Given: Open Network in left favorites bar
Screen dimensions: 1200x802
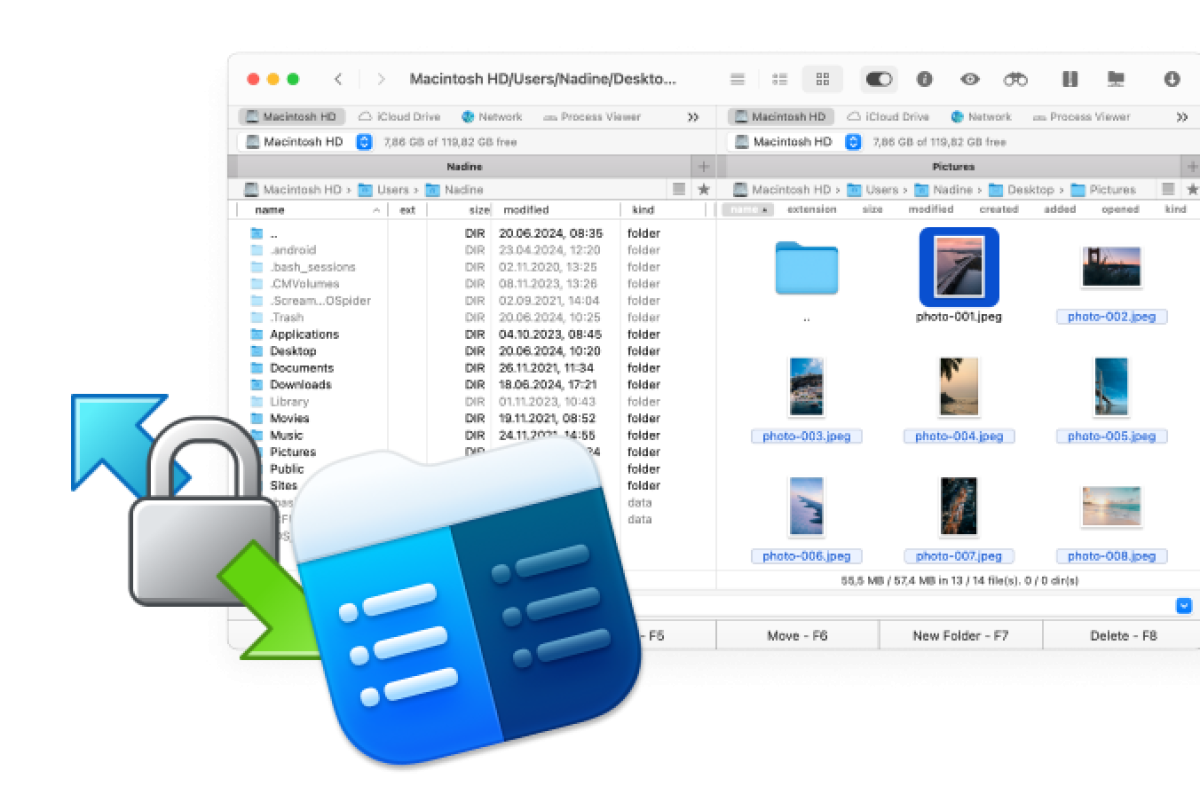Looking at the screenshot, I should point(492,117).
